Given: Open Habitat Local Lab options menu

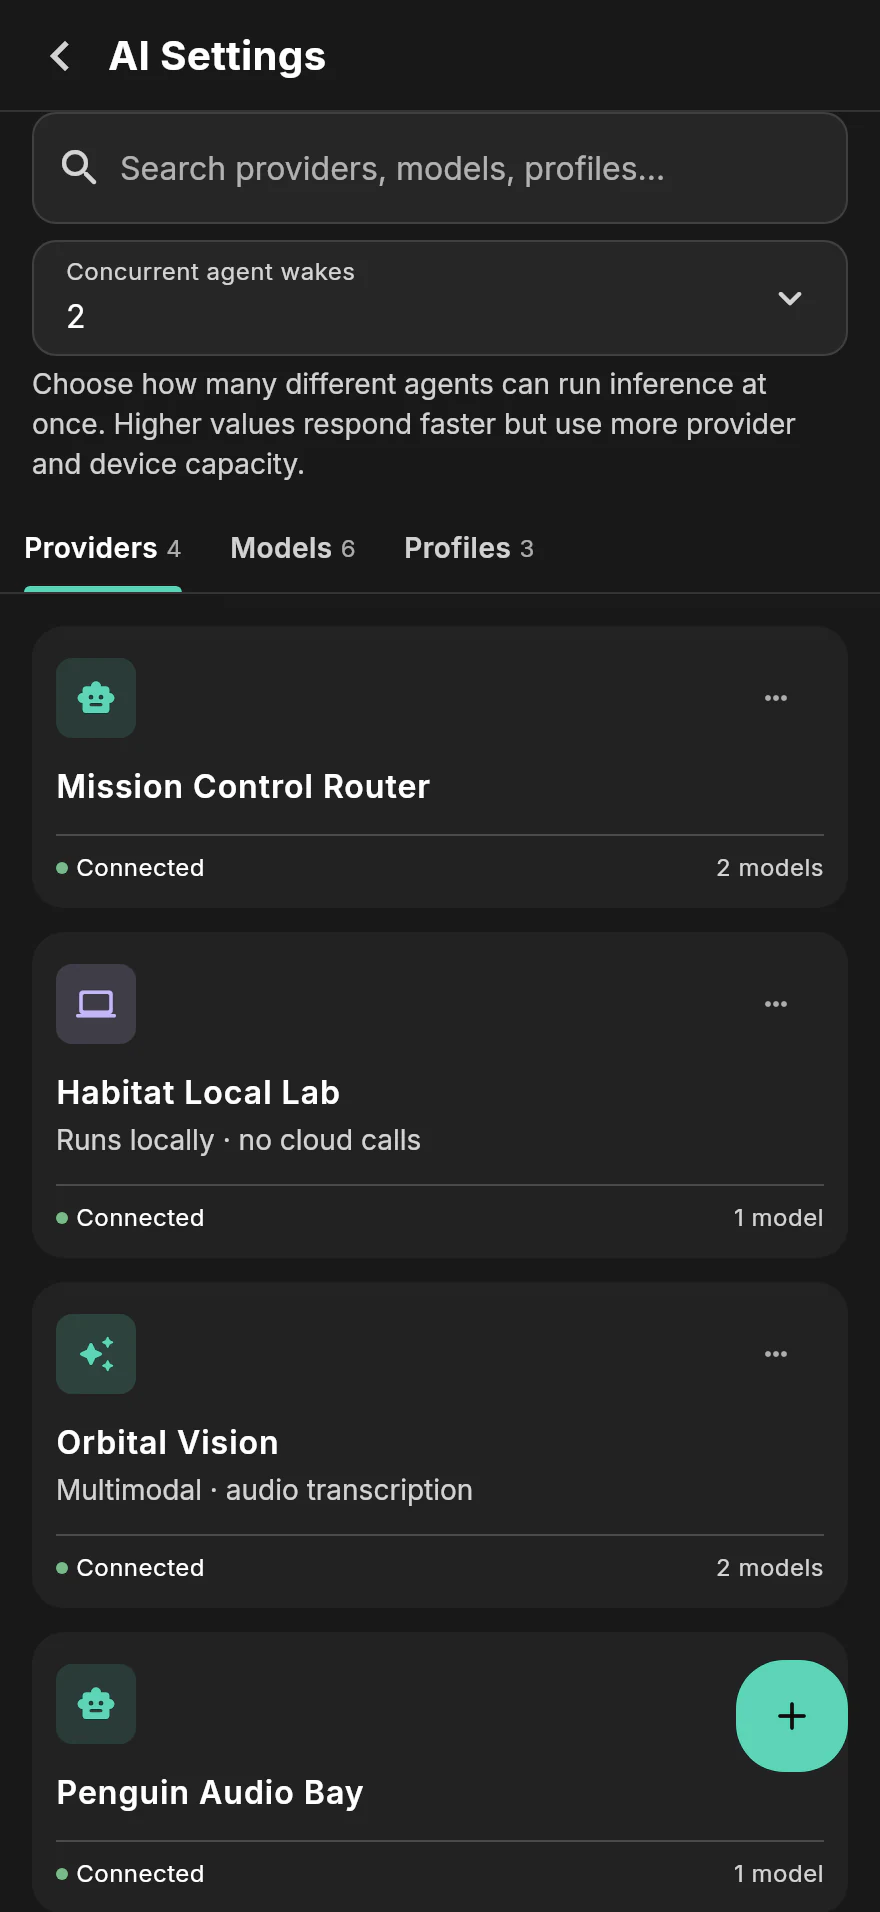Looking at the screenshot, I should (x=776, y=1004).
